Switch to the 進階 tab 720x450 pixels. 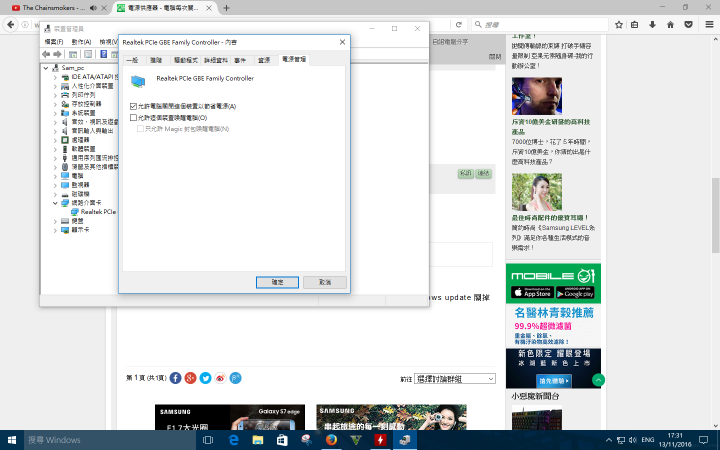(157, 60)
